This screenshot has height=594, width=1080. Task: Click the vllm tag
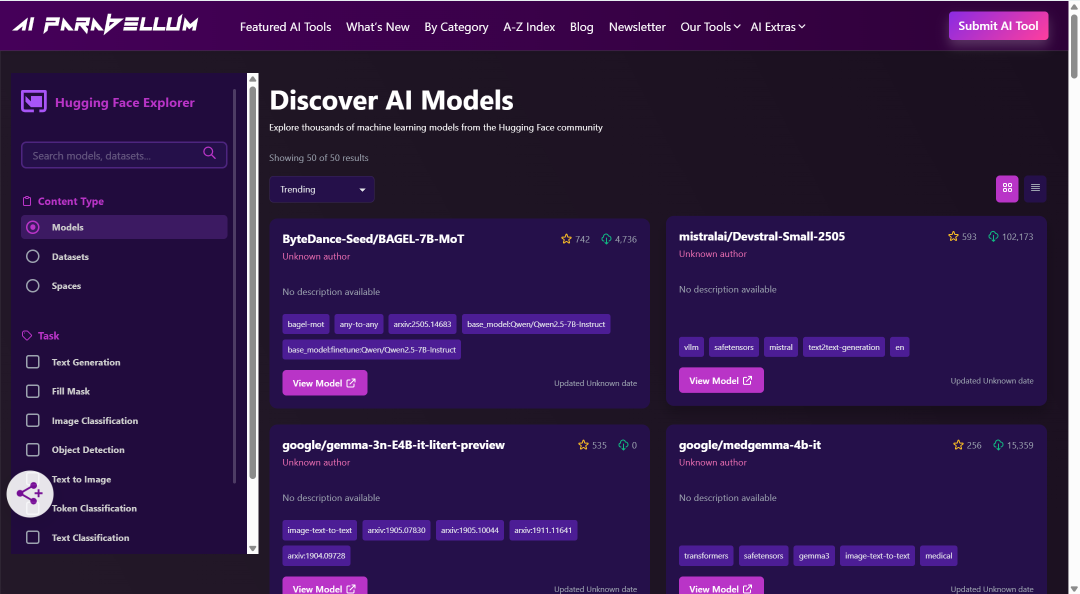691,347
